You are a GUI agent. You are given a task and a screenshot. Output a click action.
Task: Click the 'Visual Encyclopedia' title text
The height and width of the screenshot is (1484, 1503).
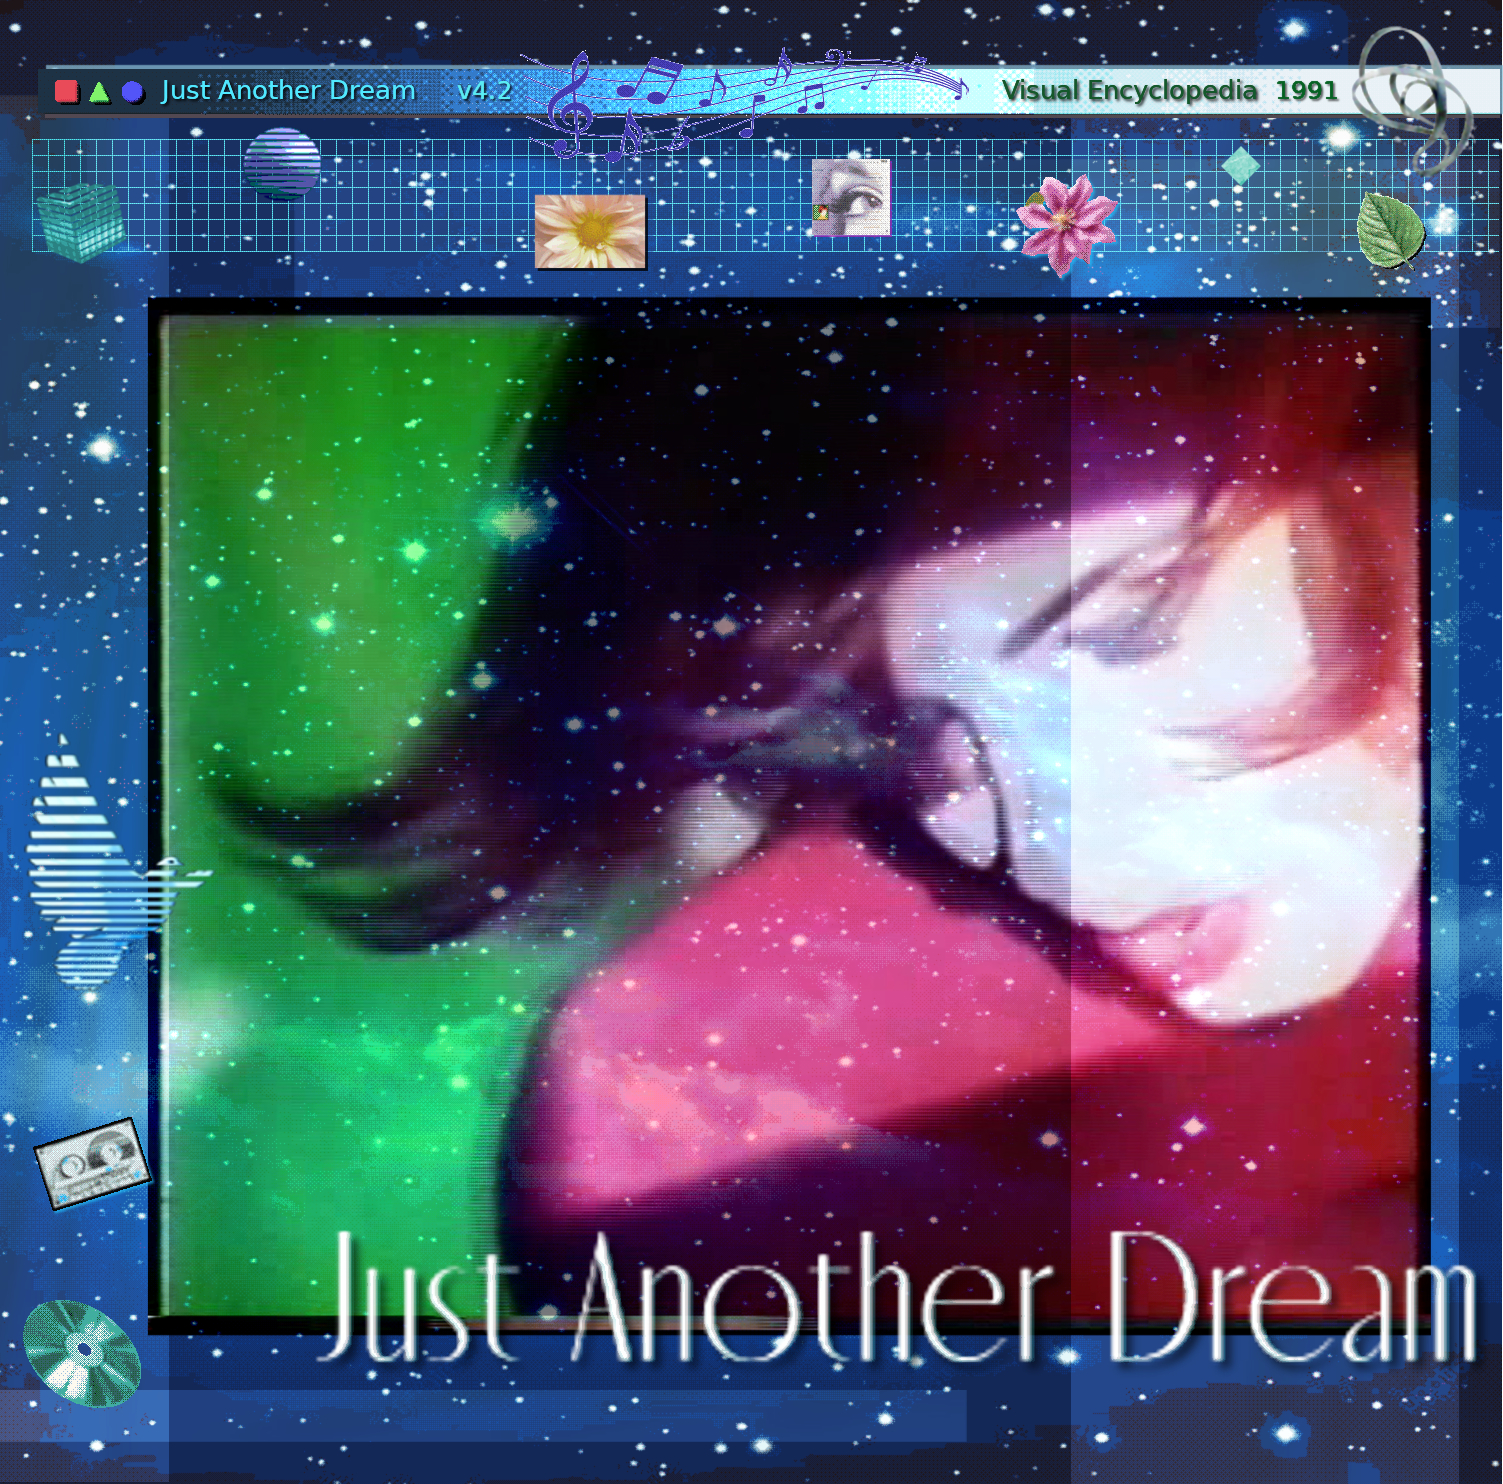point(1129,91)
